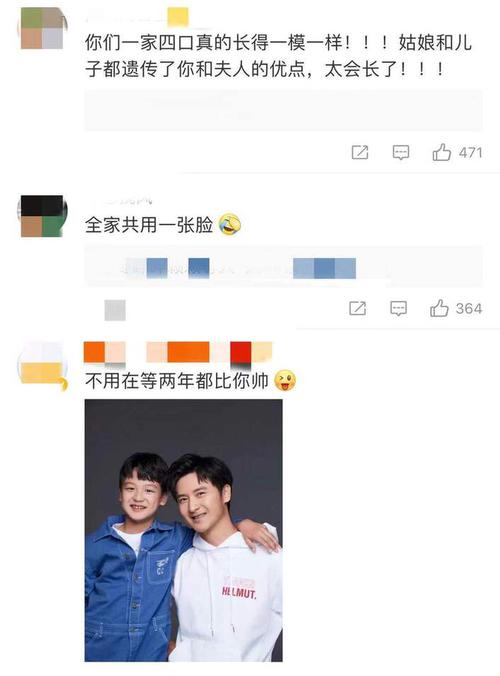Open the first commenter's mosaic avatar

pyautogui.click(x=42, y=28)
